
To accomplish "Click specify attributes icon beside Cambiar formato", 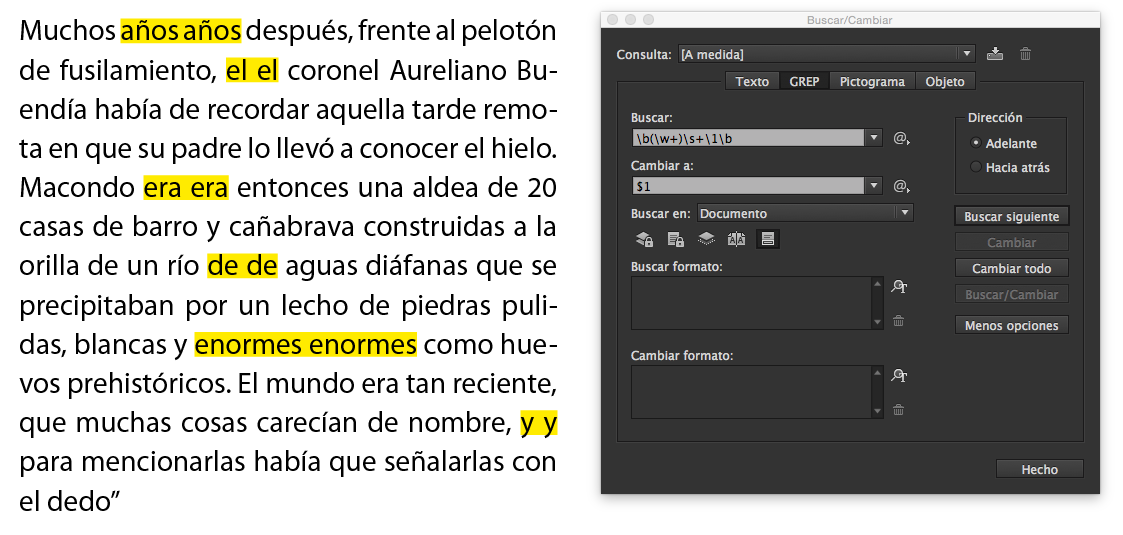I will (x=899, y=376).
